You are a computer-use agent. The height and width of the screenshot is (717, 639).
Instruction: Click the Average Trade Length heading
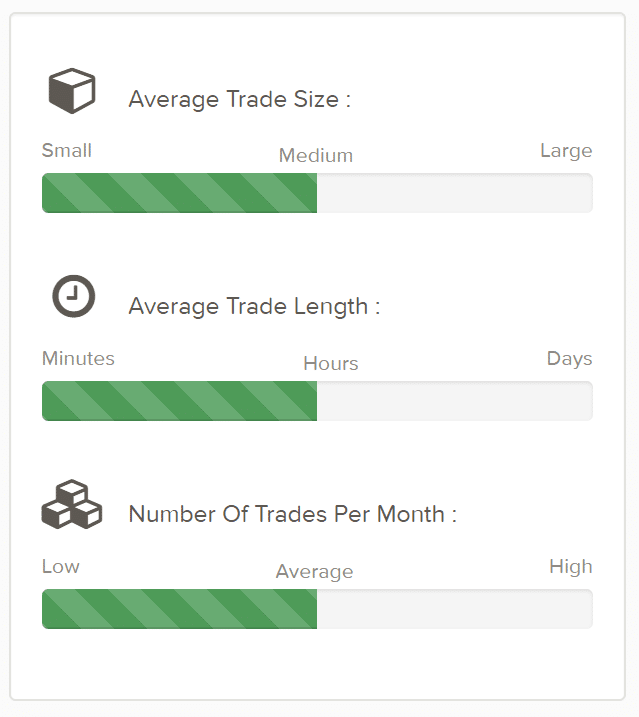(x=254, y=306)
